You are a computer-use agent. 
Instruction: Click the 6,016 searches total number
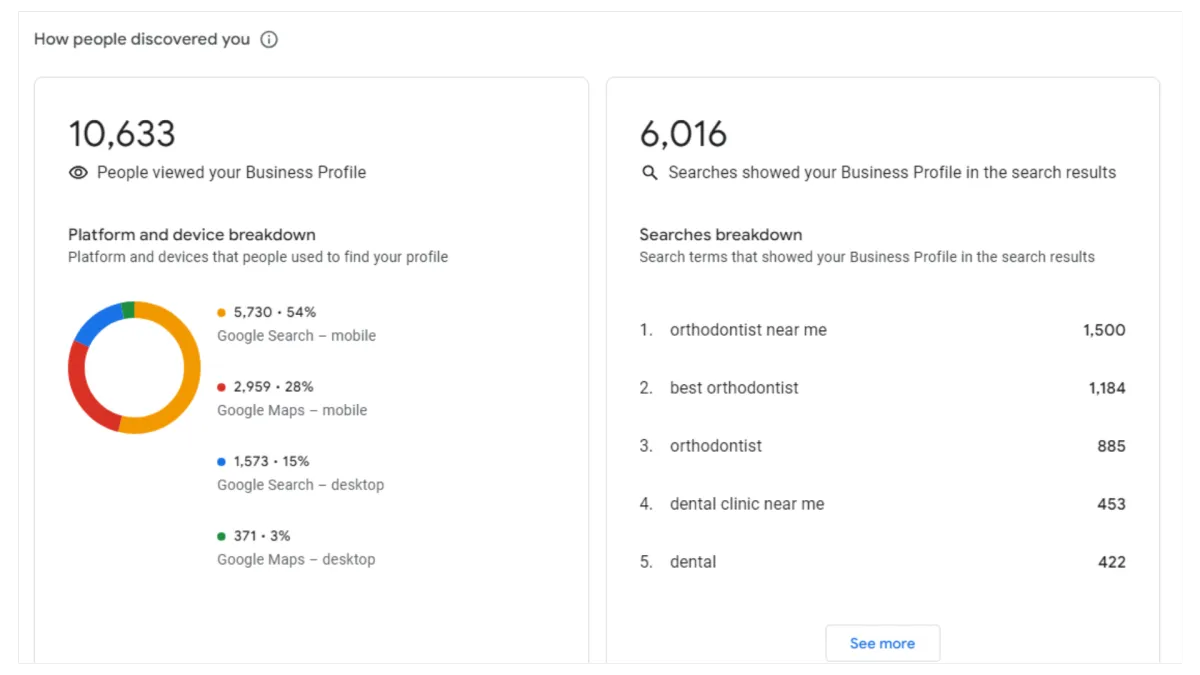(684, 134)
